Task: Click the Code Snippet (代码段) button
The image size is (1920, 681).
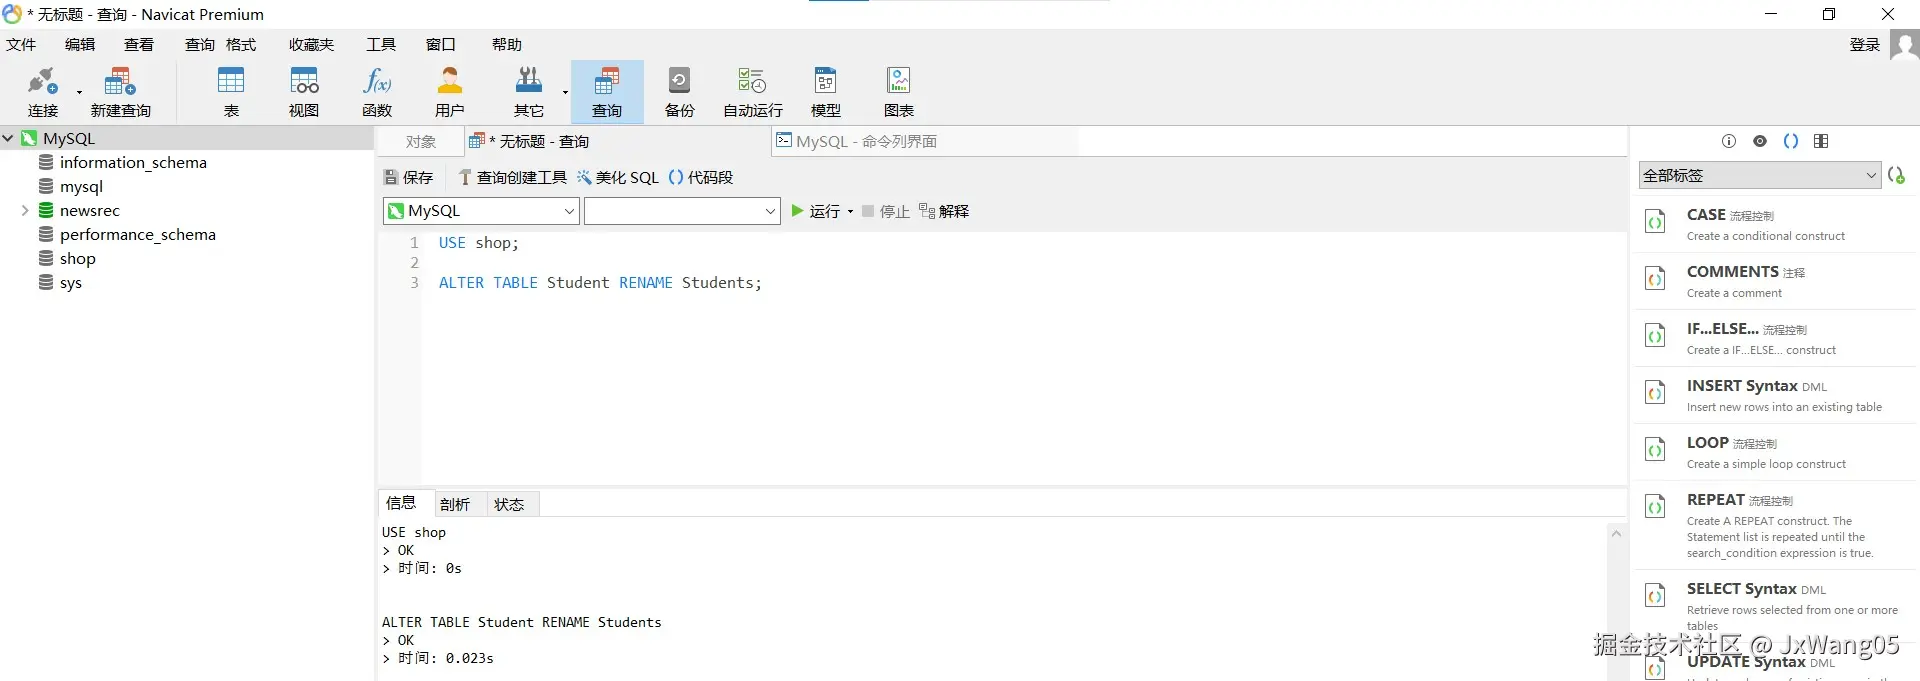Action: [701, 178]
